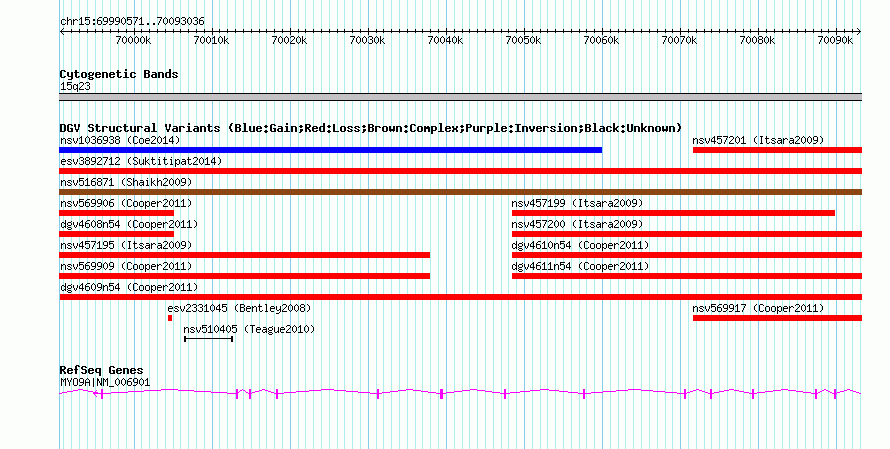Open the dgv4608n54 (Cooper2011) label
This screenshot has width=890, height=449.
coord(129,224)
